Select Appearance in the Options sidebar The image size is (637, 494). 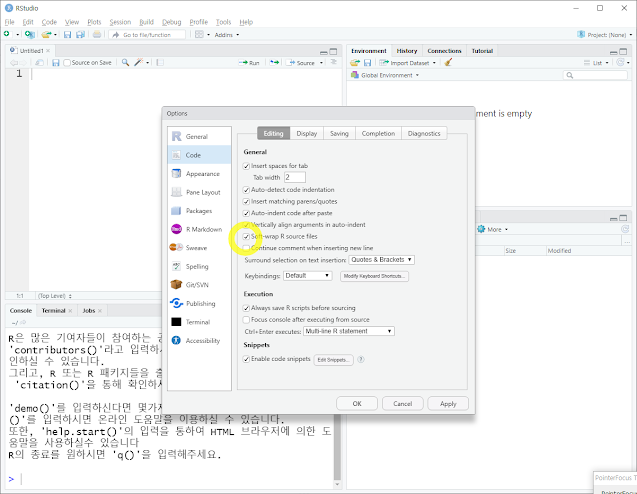tap(199, 174)
